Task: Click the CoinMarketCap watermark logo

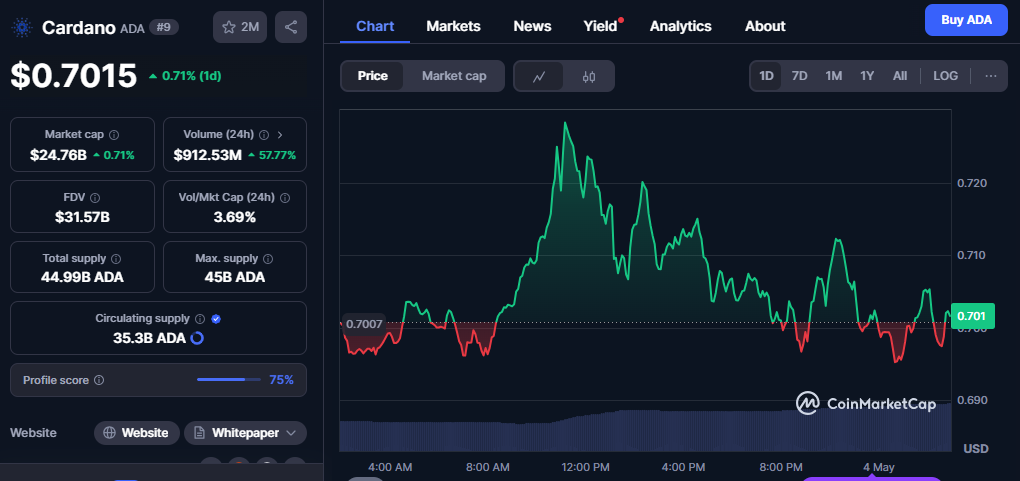Action: (866, 404)
